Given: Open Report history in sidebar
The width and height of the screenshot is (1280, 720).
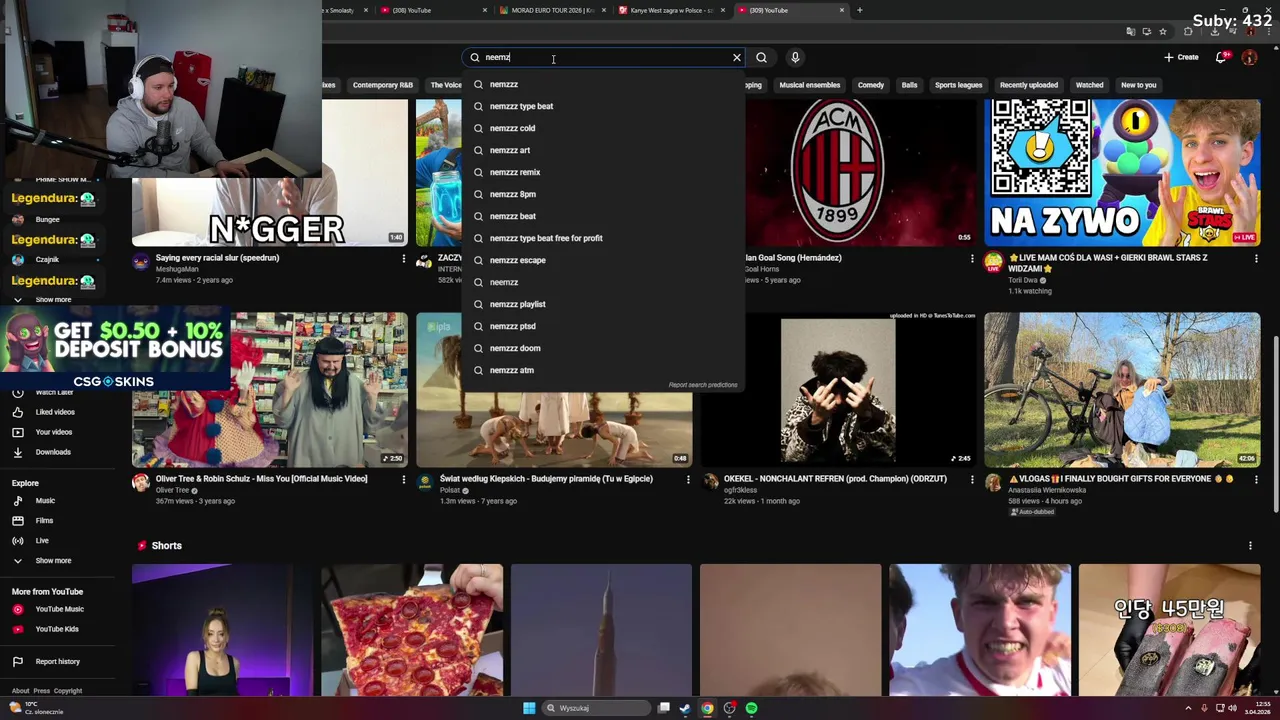Looking at the screenshot, I should pyautogui.click(x=57, y=662).
